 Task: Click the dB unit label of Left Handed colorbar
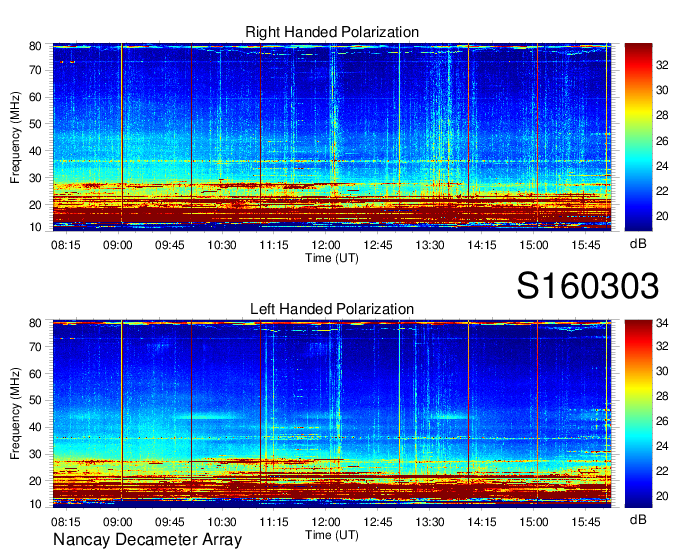tap(638, 520)
